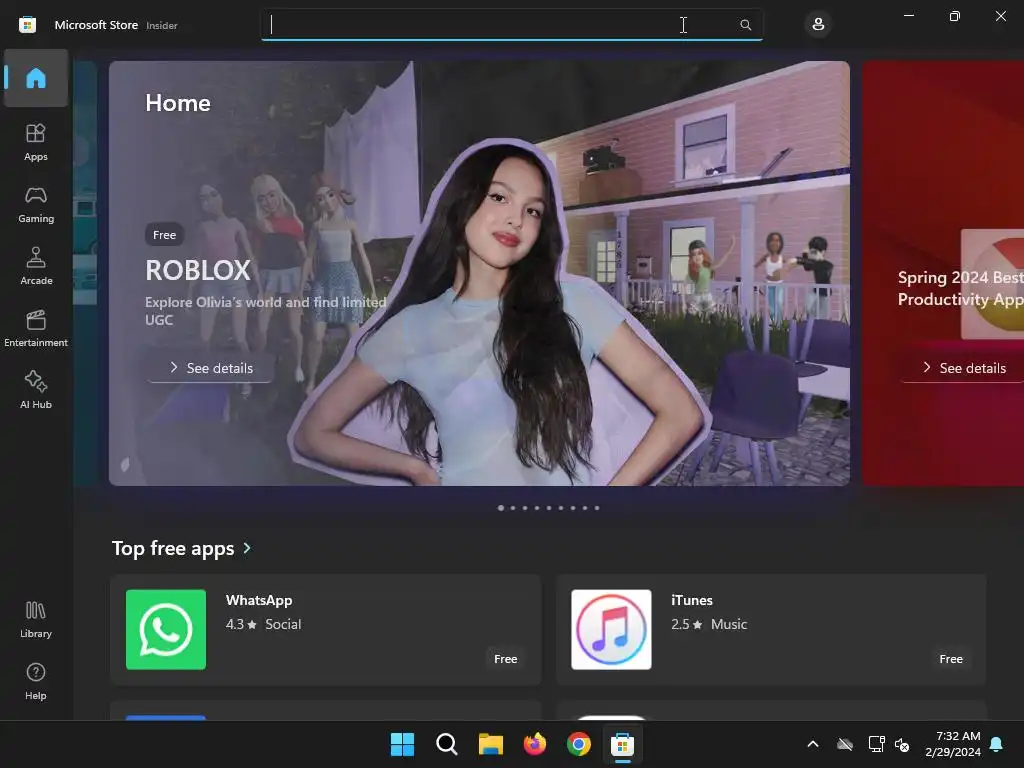Click the search magnifier icon in the search box

click(x=745, y=25)
